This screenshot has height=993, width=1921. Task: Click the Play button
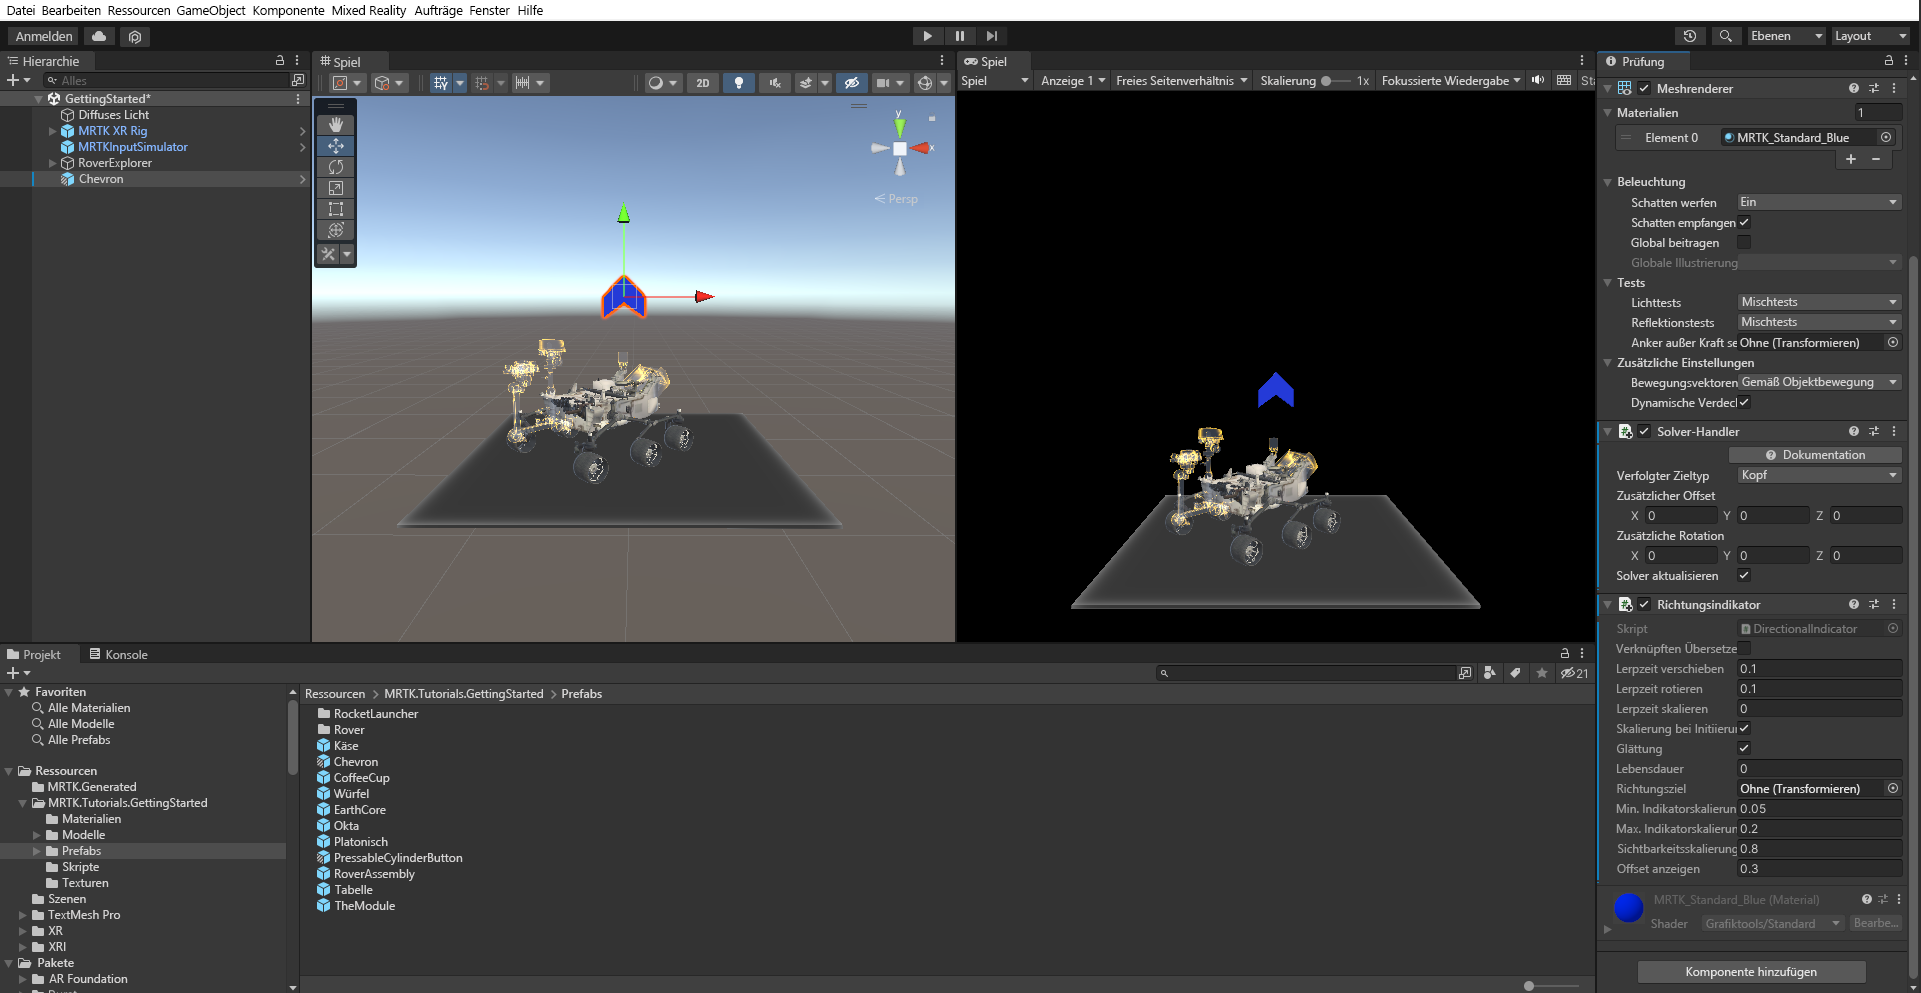[927, 36]
